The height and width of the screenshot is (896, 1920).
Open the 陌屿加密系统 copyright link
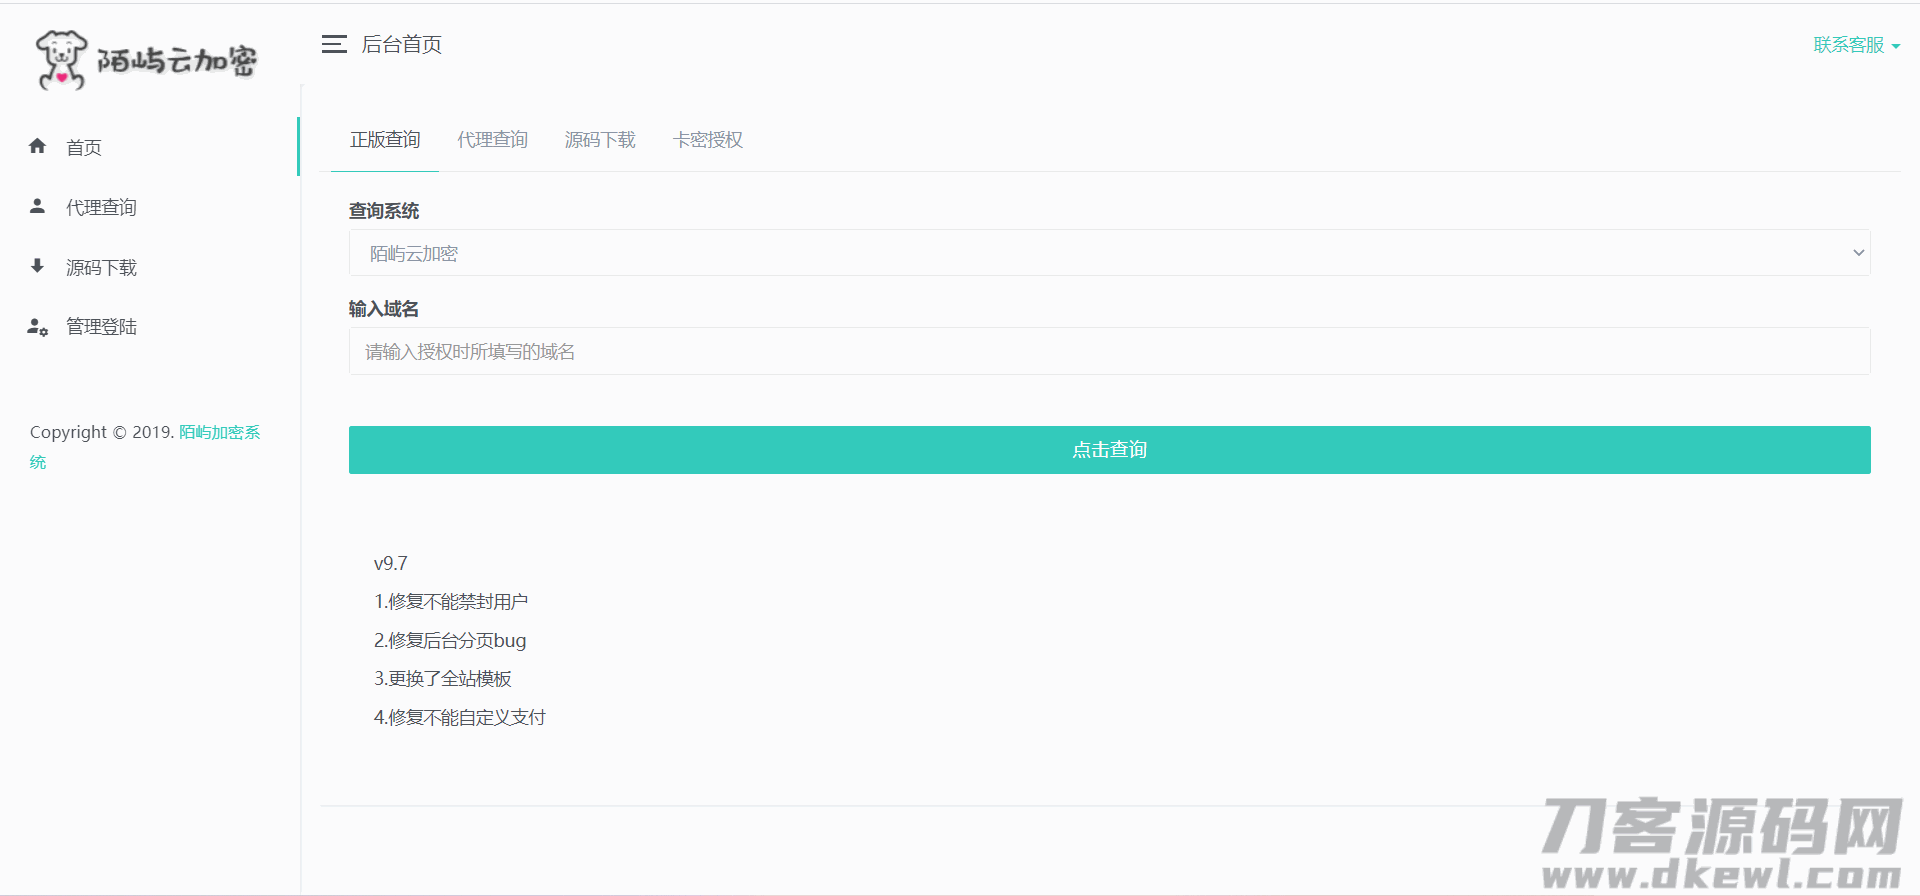[x=219, y=432]
